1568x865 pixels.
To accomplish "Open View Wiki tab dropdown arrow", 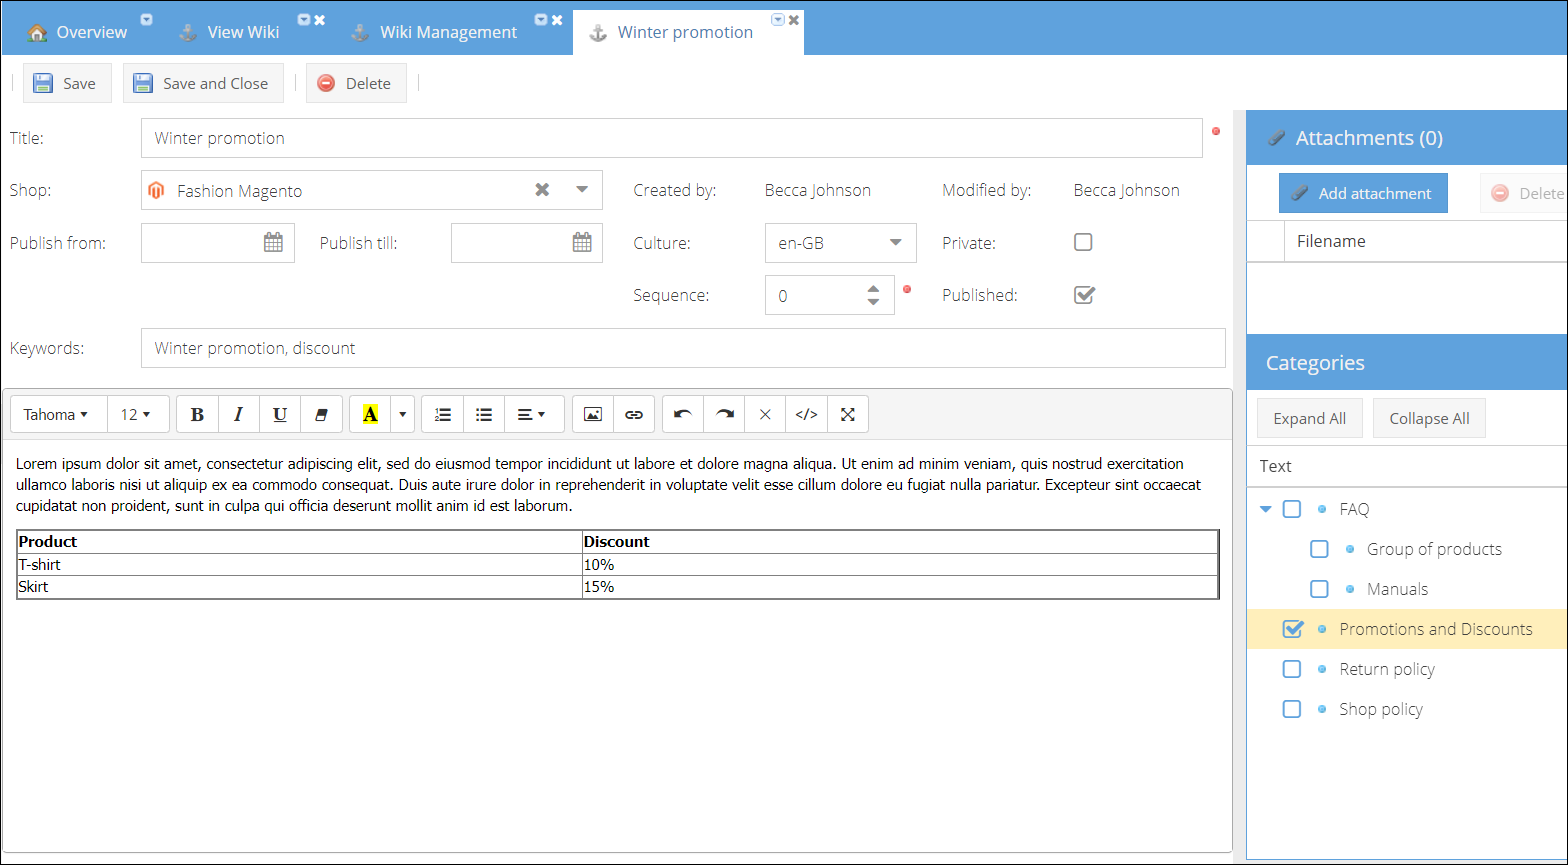I will coord(304,19).
